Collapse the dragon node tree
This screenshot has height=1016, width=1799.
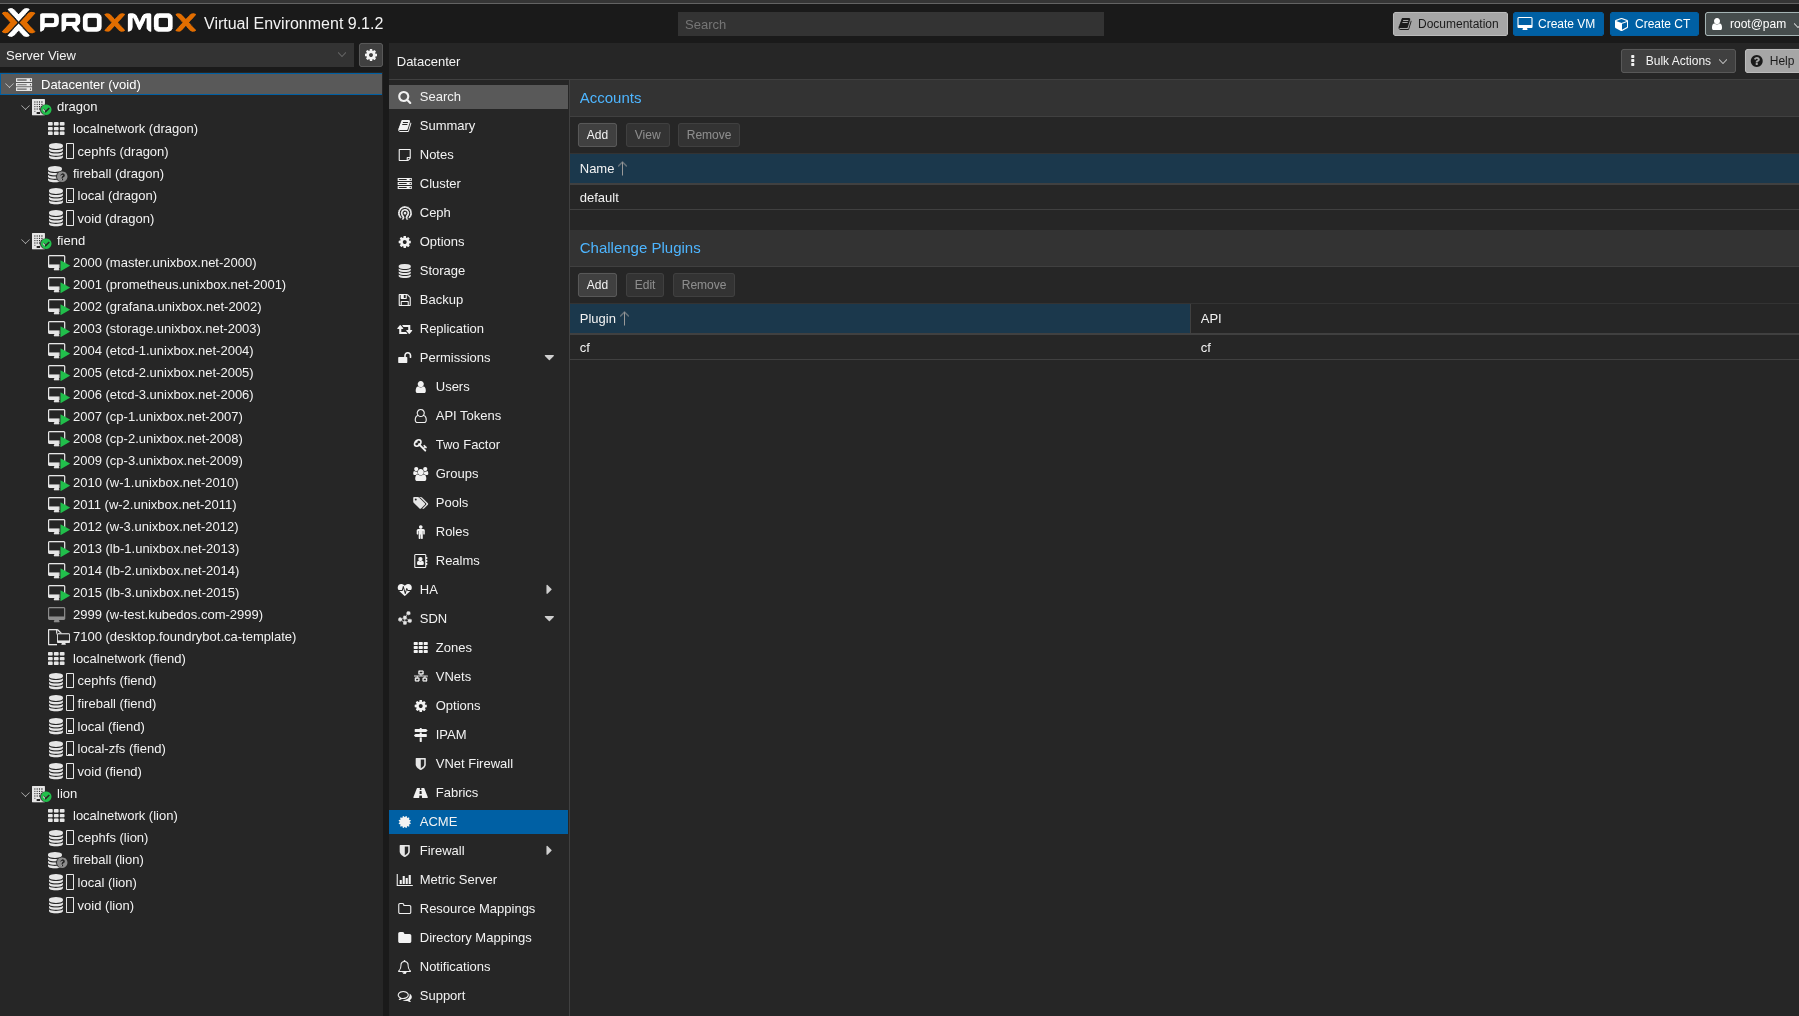(25, 106)
